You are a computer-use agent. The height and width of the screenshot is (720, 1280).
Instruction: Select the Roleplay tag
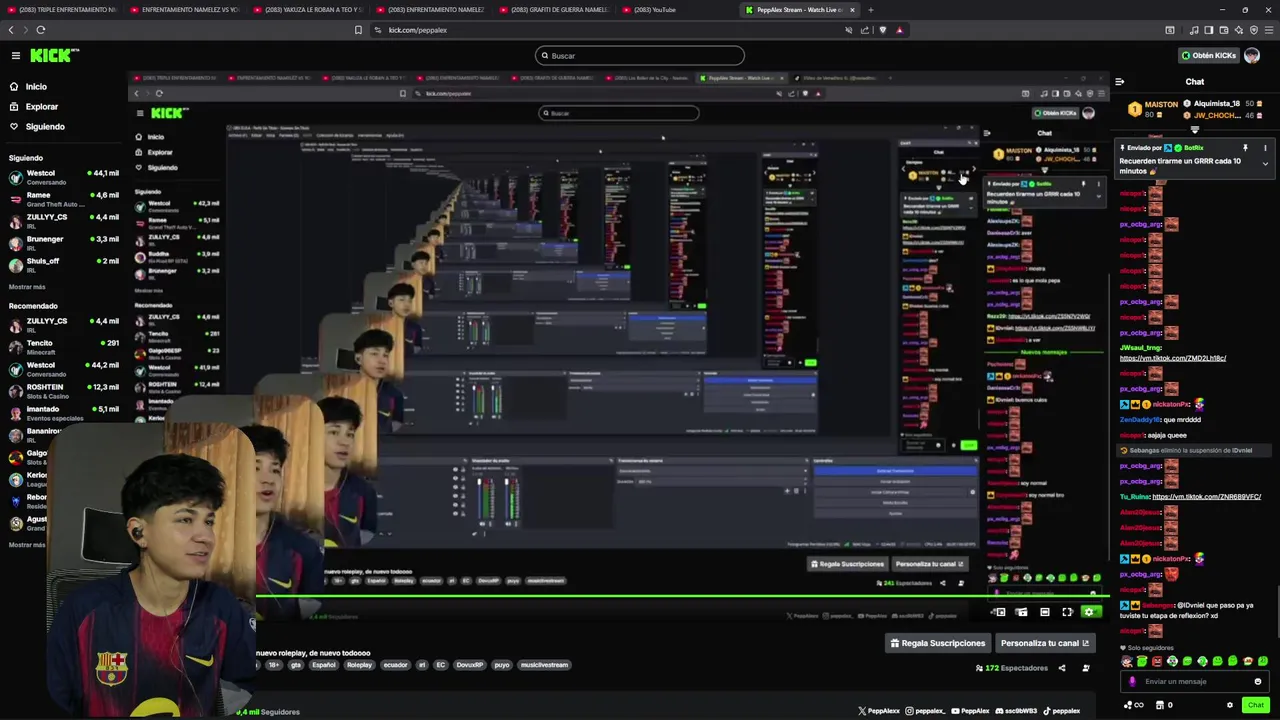(359, 665)
